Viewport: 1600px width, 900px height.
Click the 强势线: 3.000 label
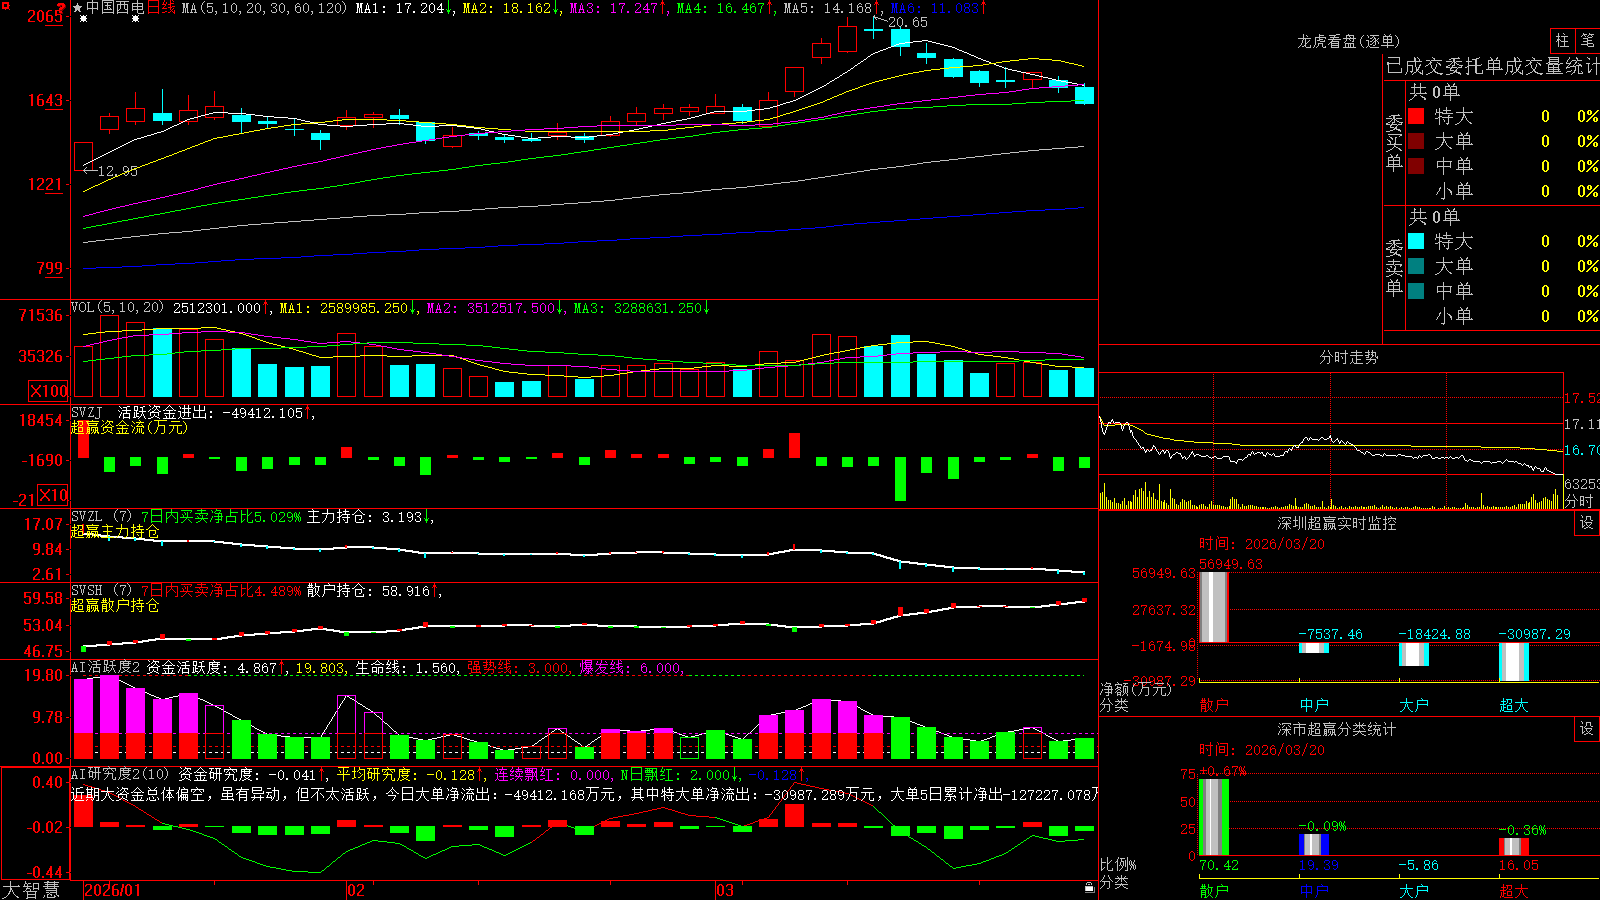(518, 668)
